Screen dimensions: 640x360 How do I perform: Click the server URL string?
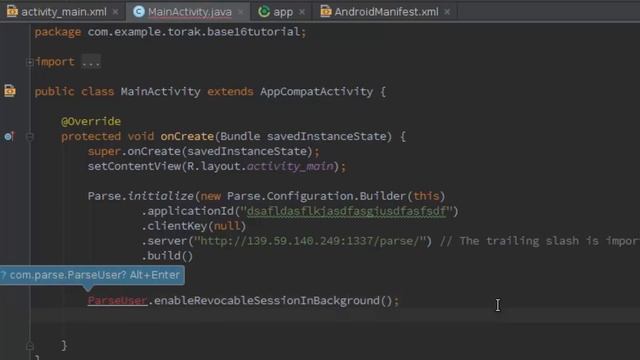310,241
